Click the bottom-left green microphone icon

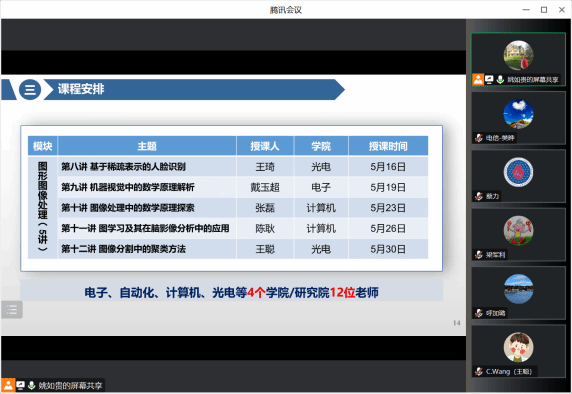(32, 385)
